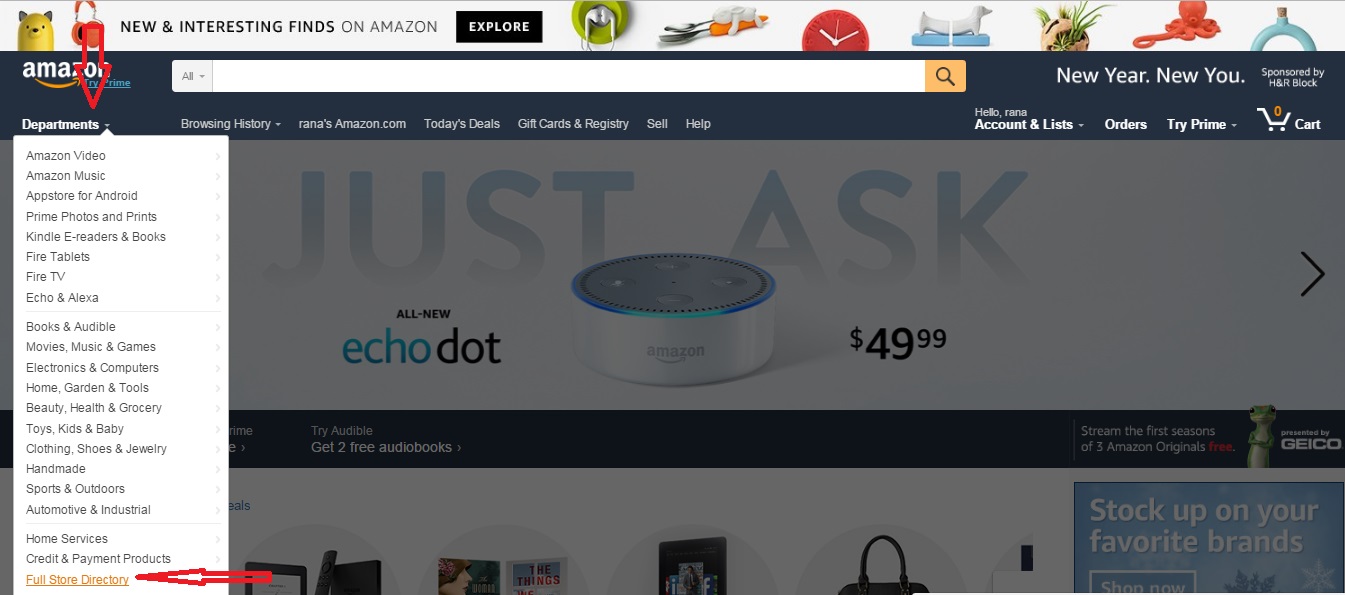Open the shopping cart icon
This screenshot has height=595, width=1345.
click(1289, 119)
